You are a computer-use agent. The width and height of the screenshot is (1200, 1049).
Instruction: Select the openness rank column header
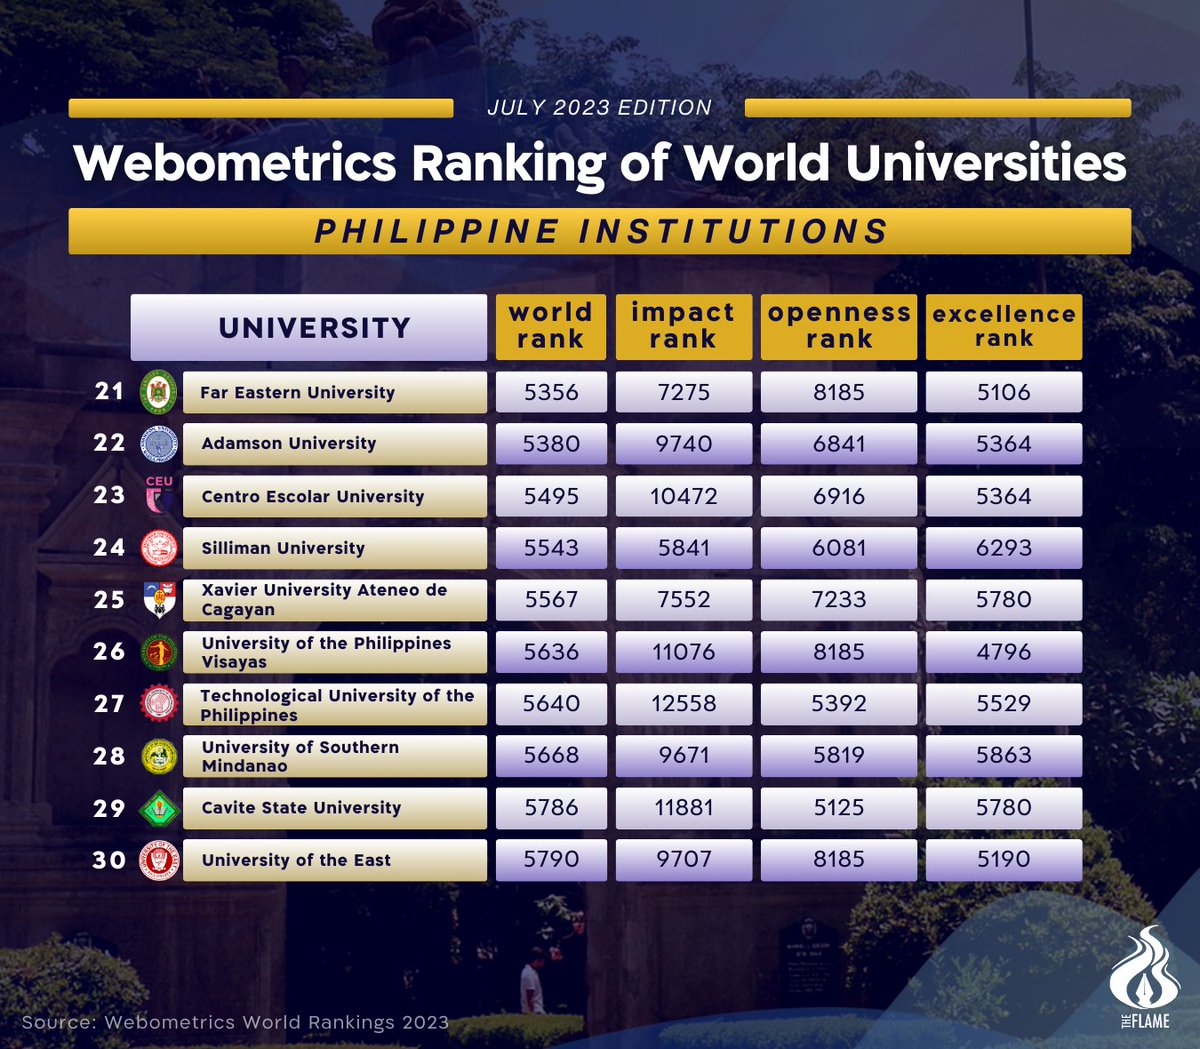[839, 327]
